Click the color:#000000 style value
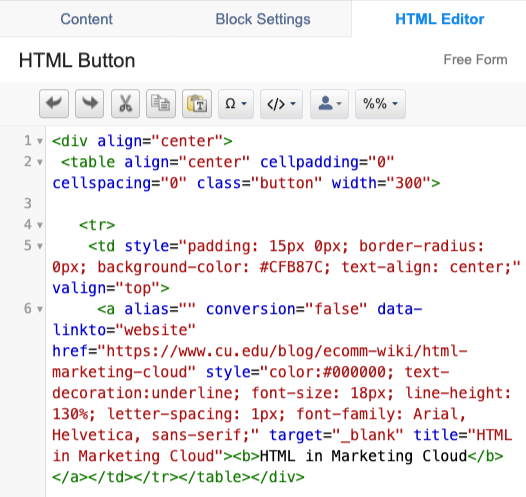The height and width of the screenshot is (497, 526). (x=327, y=372)
